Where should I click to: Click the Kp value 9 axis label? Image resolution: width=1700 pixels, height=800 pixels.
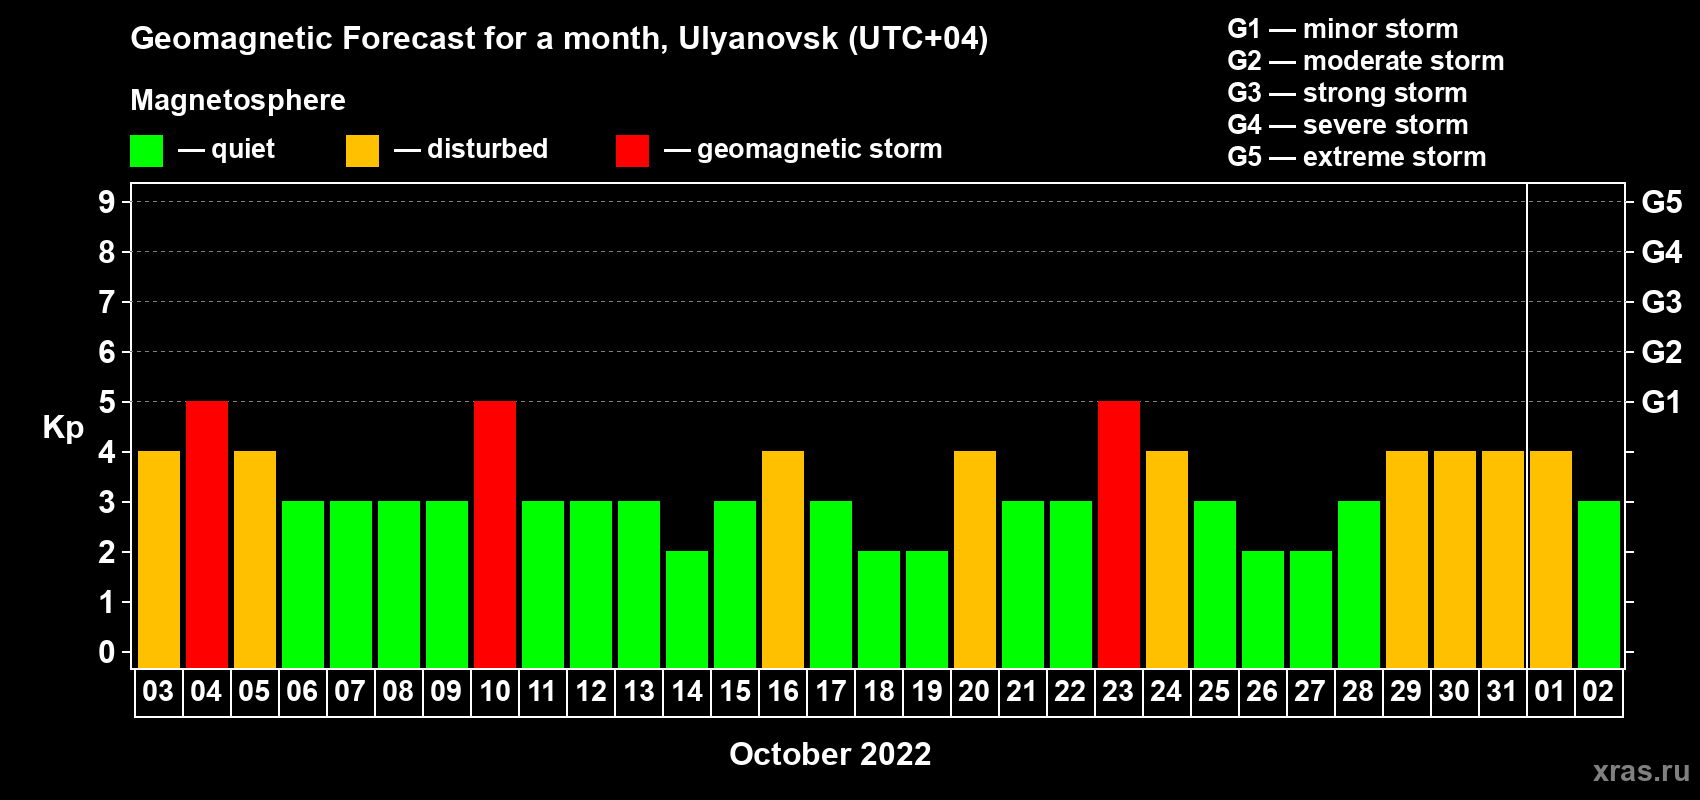(x=107, y=202)
